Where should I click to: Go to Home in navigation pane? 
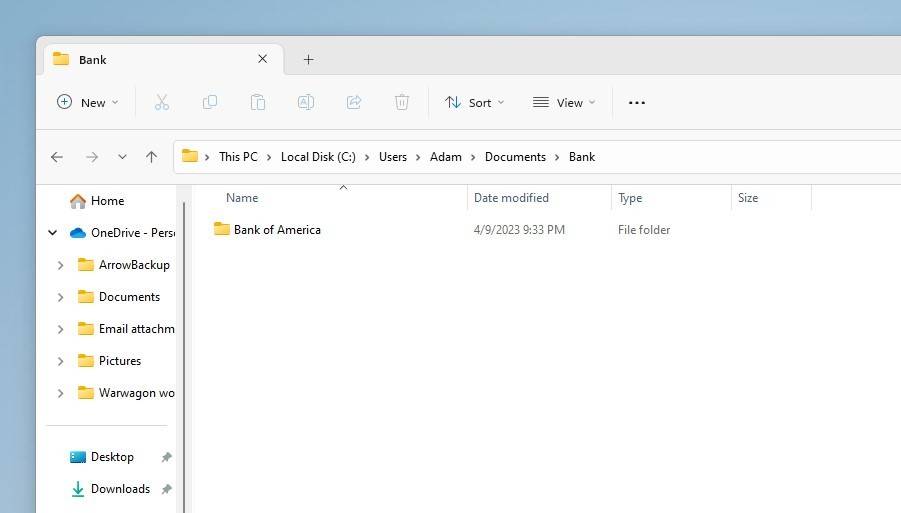coord(107,200)
